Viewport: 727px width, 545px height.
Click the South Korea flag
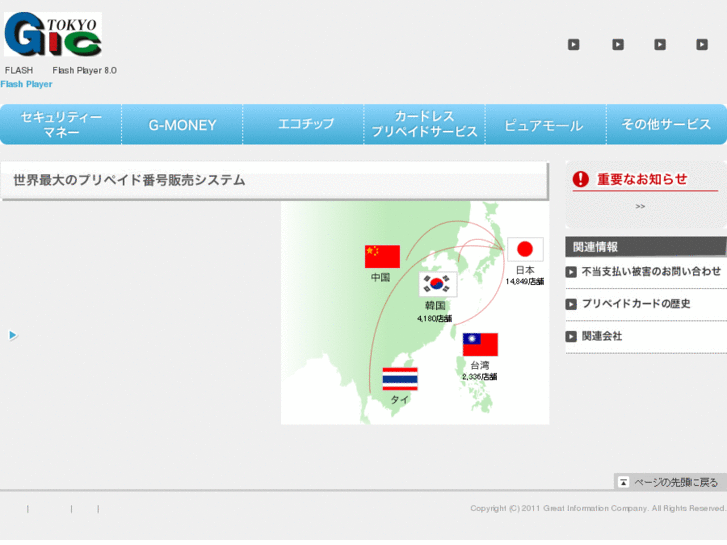coord(438,284)
